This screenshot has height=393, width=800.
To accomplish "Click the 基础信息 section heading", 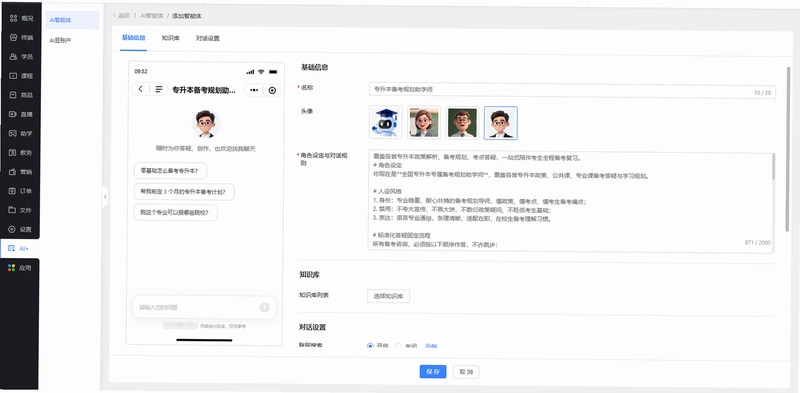I will pos(315,67).
